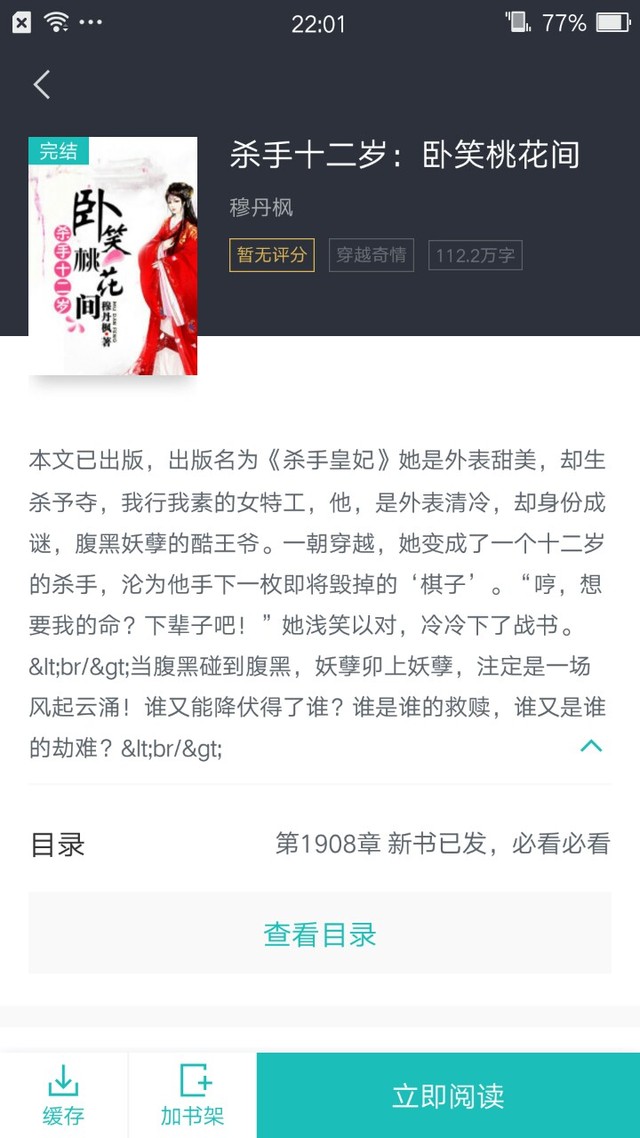The height and width of the screenshot is (1138, 640).
Task: Tap the 完结 status badge on cover
Action: coord(58,151)
